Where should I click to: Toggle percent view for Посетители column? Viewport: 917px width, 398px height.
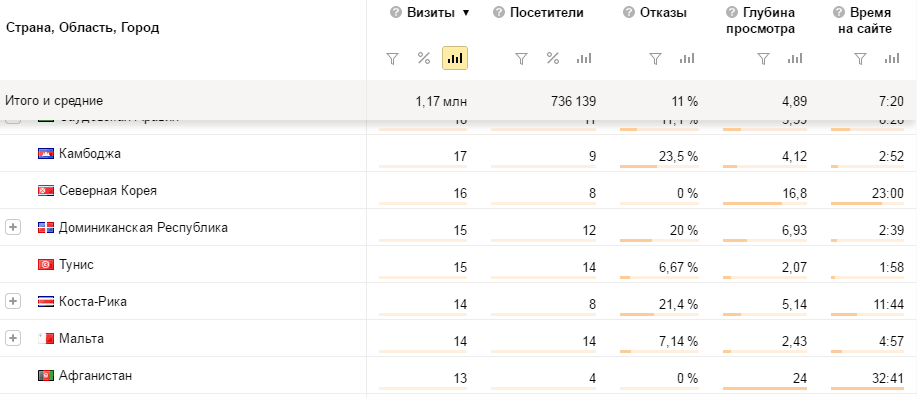[x=553, y=58]
